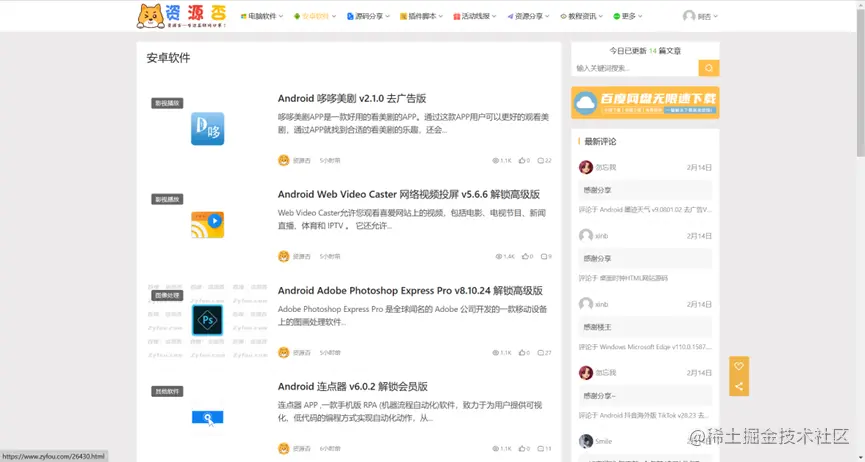Click the share floating button

(x=739, y=386)
